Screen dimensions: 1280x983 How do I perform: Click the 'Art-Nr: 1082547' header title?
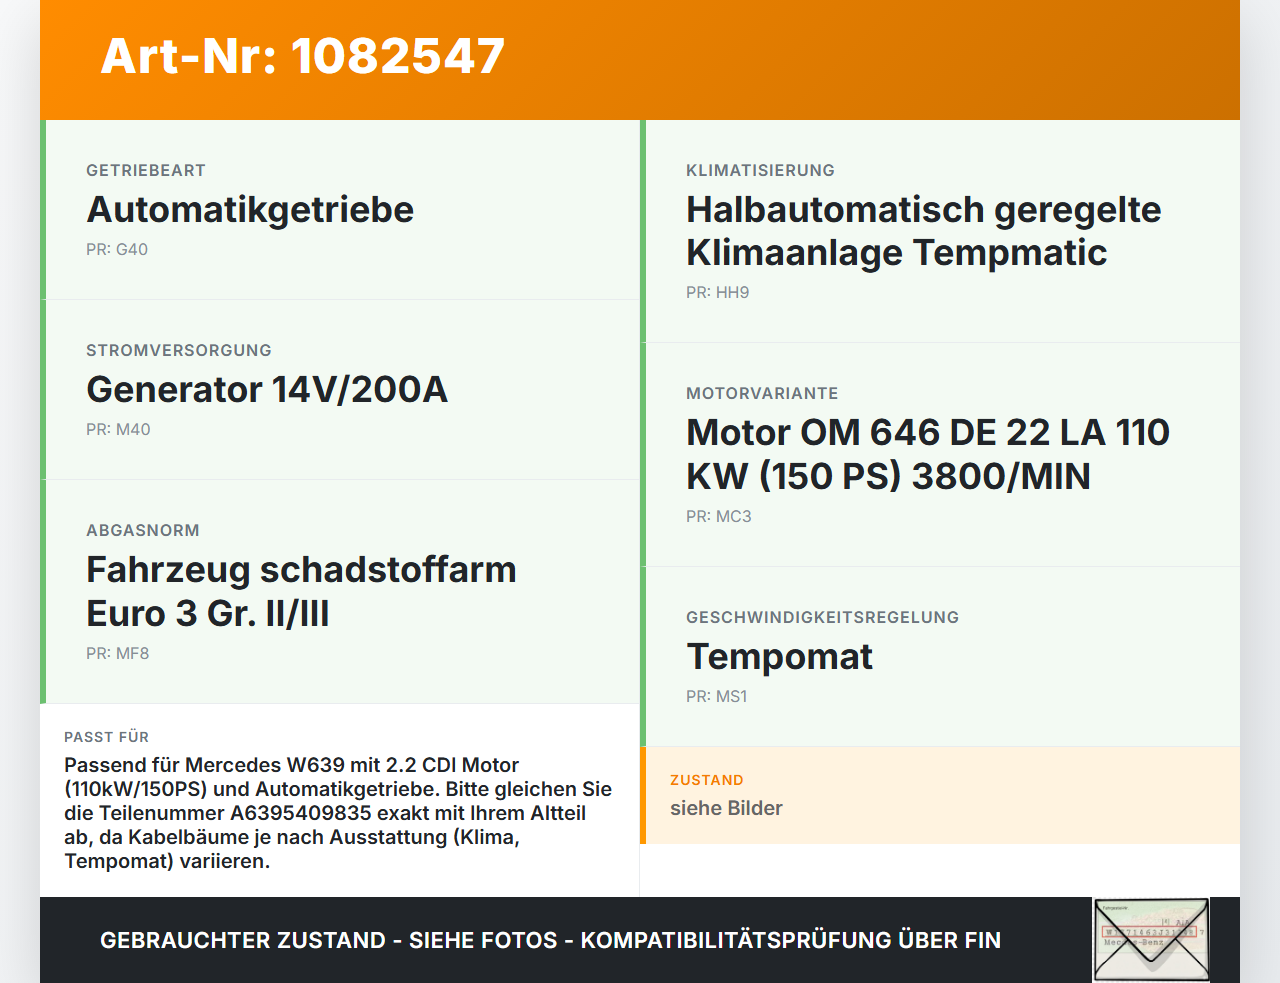[303, 56]
